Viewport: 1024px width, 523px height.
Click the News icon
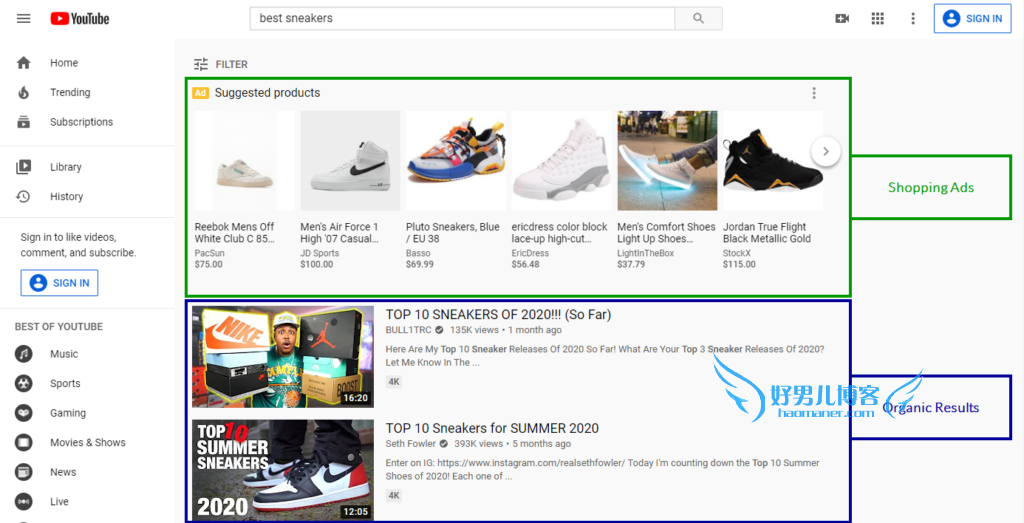tap(24, 471)
